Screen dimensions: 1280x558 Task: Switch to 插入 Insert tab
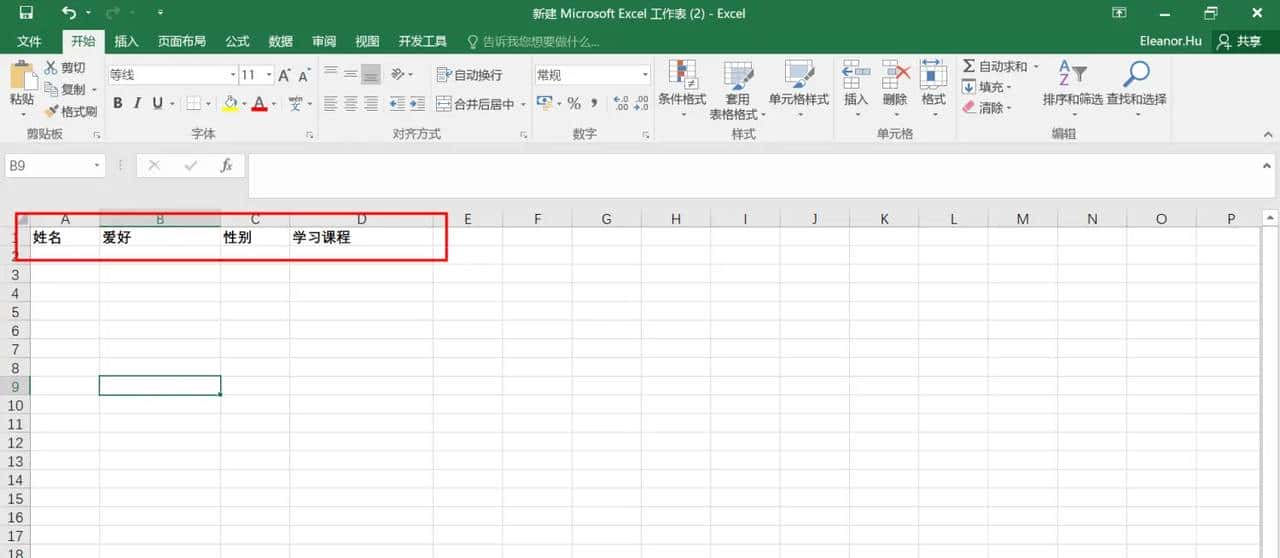[126, 41]
